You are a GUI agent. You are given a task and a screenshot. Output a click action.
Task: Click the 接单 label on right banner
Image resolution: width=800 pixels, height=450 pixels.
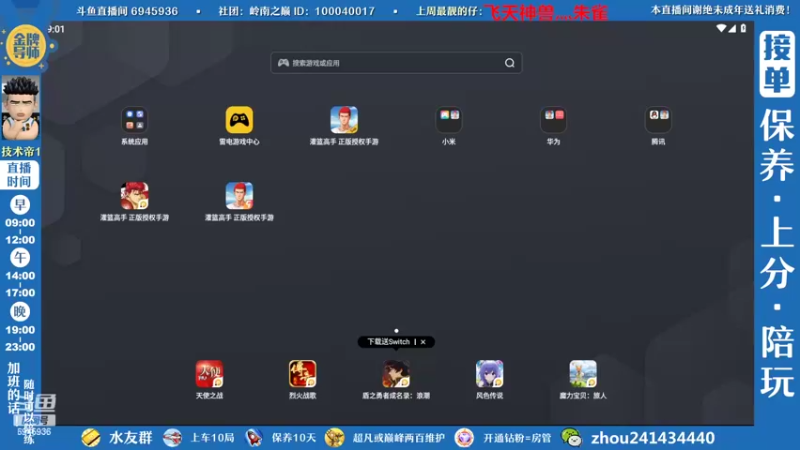coord(777,64)
